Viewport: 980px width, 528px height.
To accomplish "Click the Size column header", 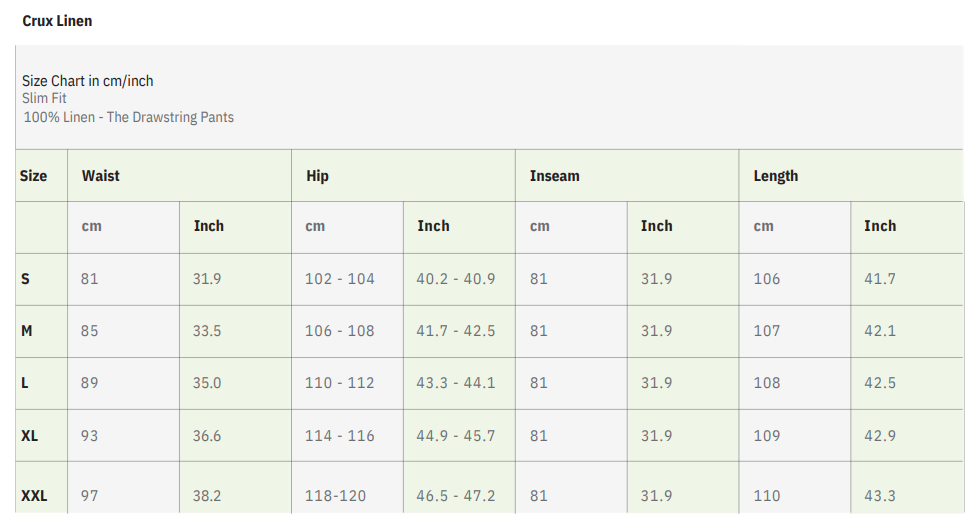I will tap(33, 176).
